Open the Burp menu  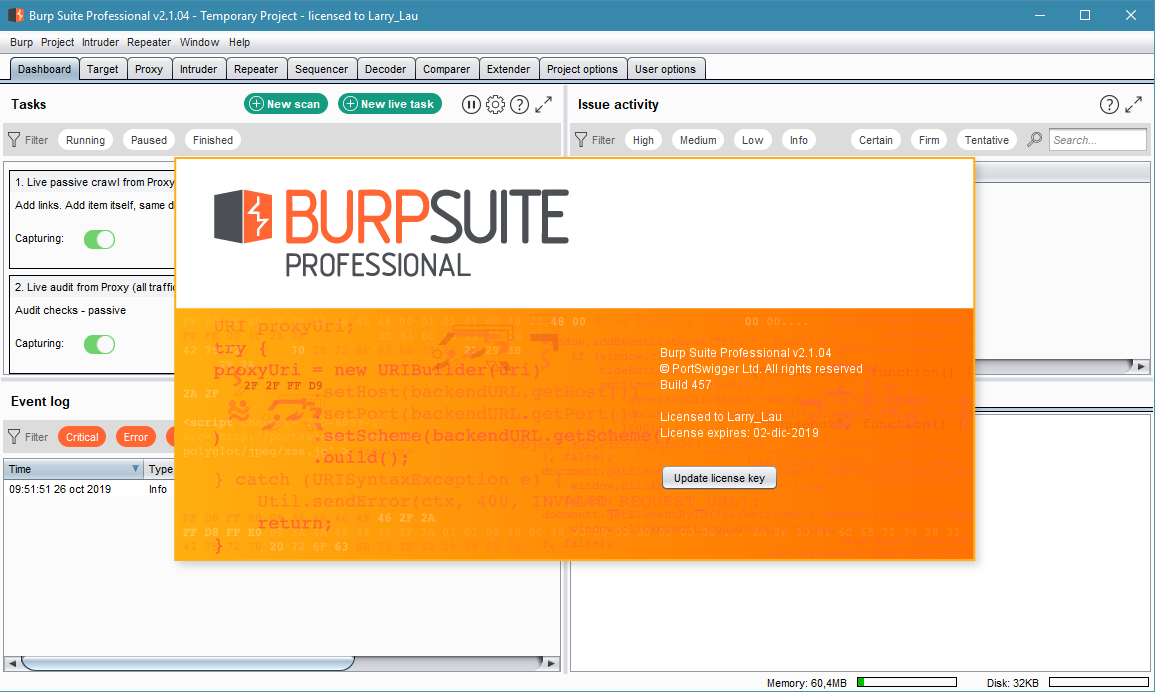[x=21, y=42]
